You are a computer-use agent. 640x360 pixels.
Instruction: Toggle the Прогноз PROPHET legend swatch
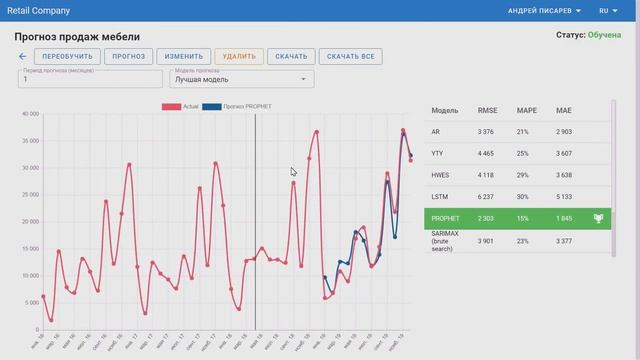pyautogui.click(x=211, y=107)
